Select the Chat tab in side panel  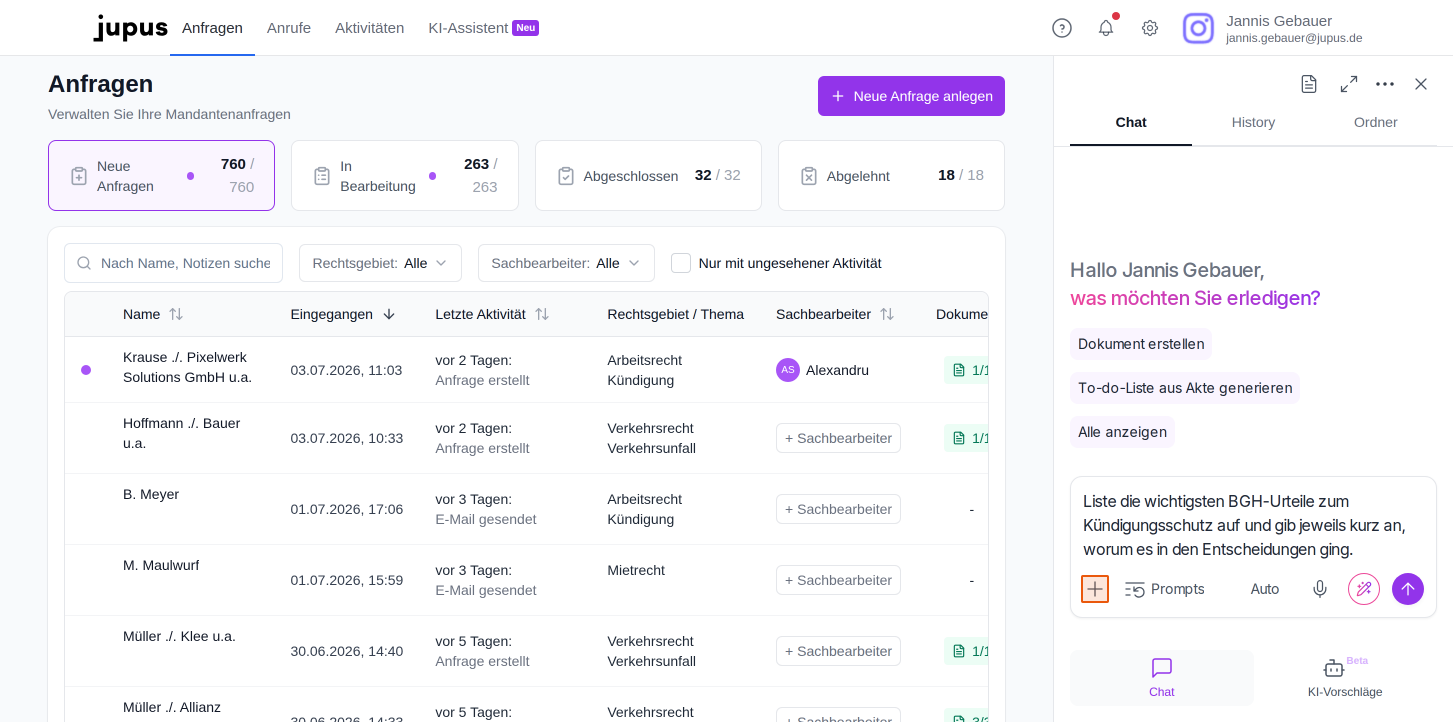pos(1131,122)
